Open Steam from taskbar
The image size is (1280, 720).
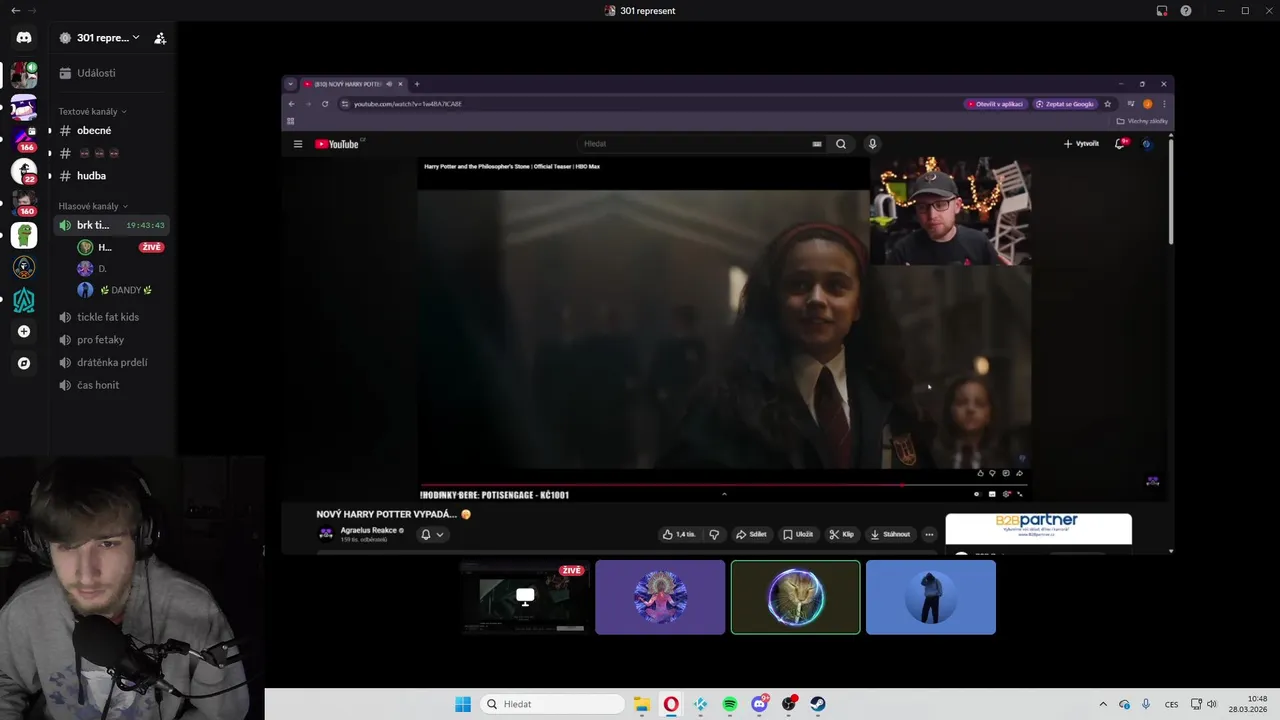click(818, 704)
